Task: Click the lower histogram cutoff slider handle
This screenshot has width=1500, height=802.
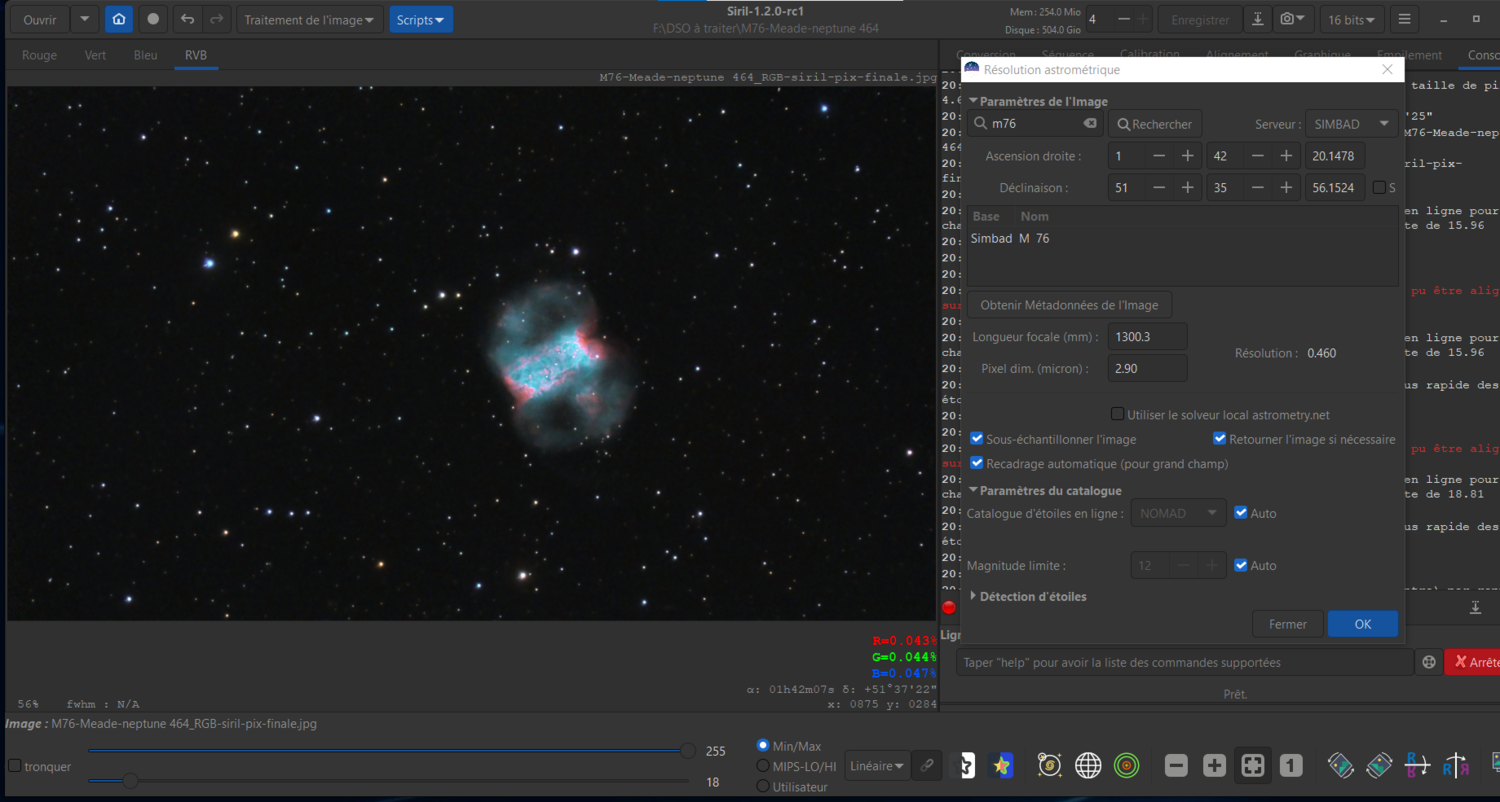Action: tap(130, 781)
